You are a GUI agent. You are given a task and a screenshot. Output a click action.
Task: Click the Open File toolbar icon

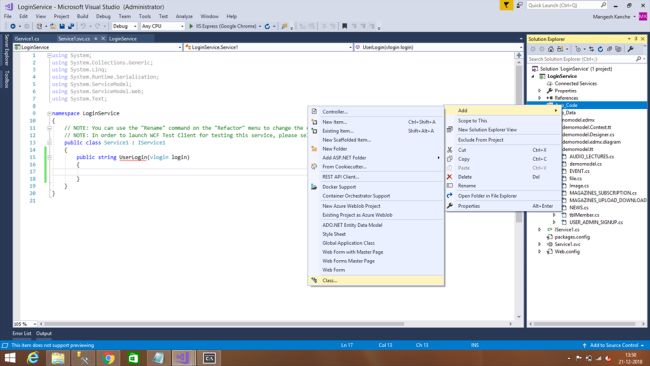point(53,26)
